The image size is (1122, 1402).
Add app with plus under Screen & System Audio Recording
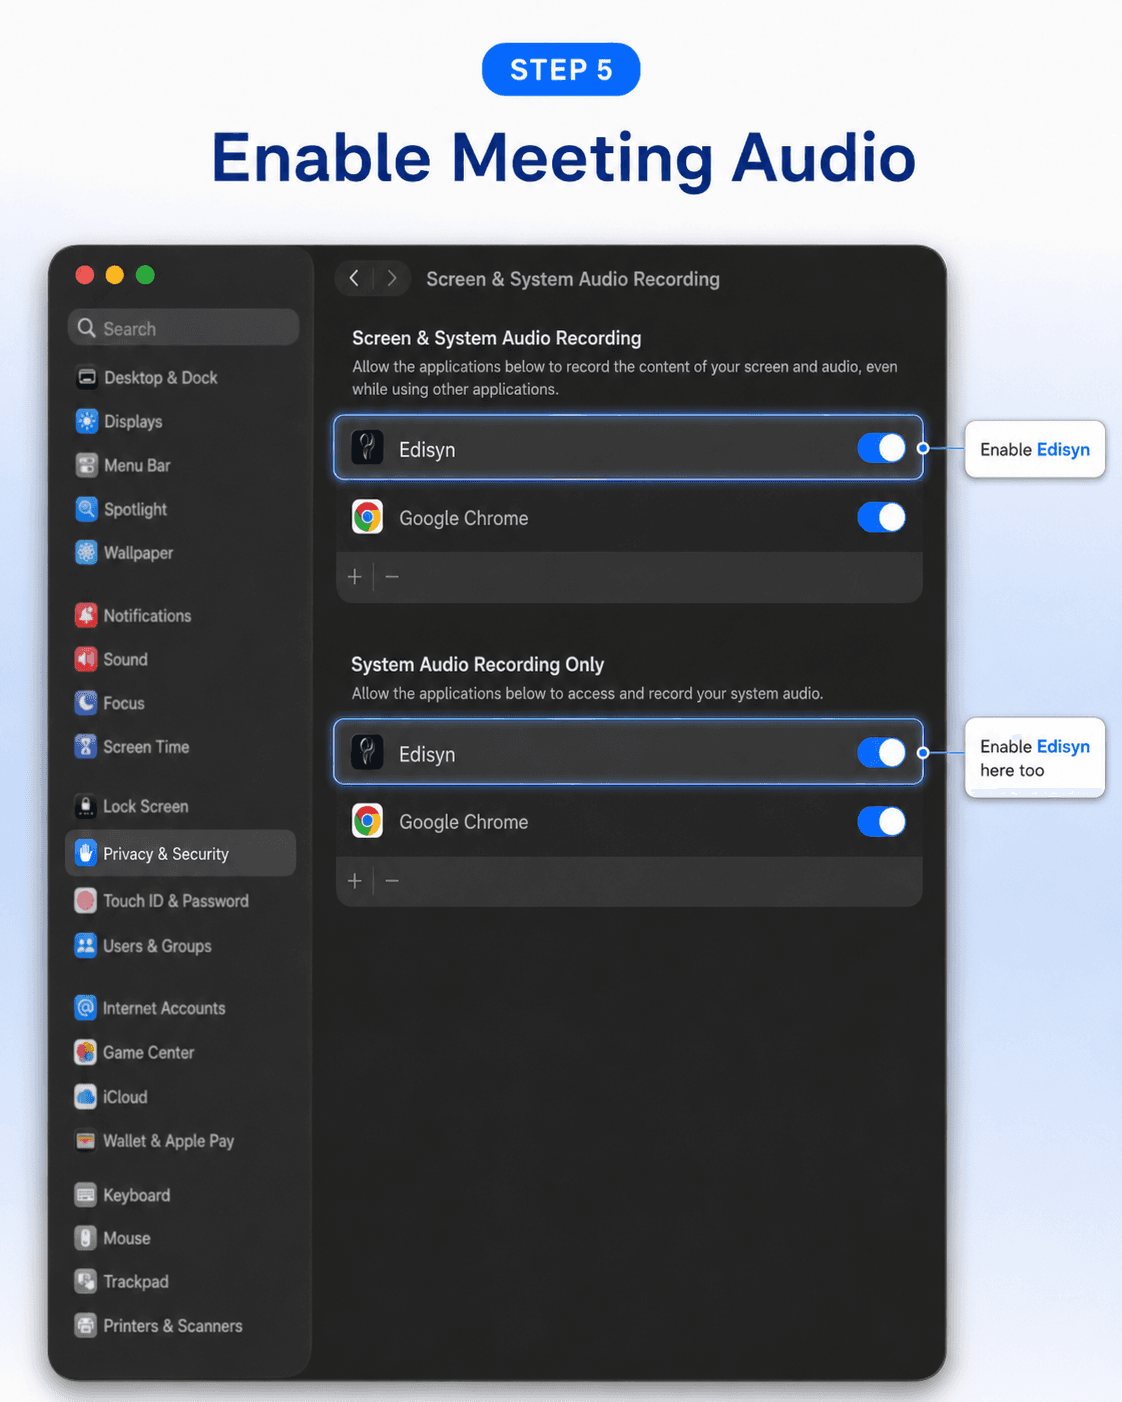[354, 577]
